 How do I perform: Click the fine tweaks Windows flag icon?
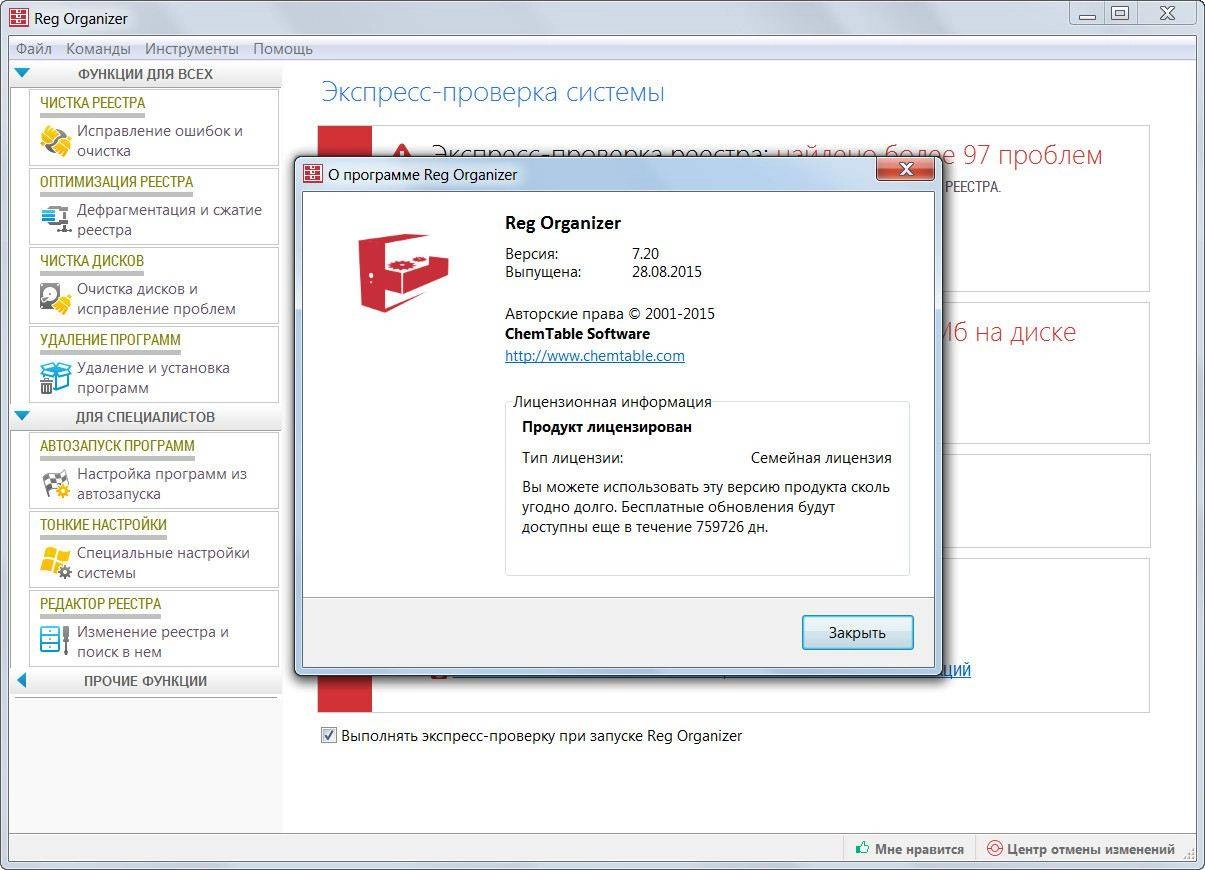coord(55,563)
